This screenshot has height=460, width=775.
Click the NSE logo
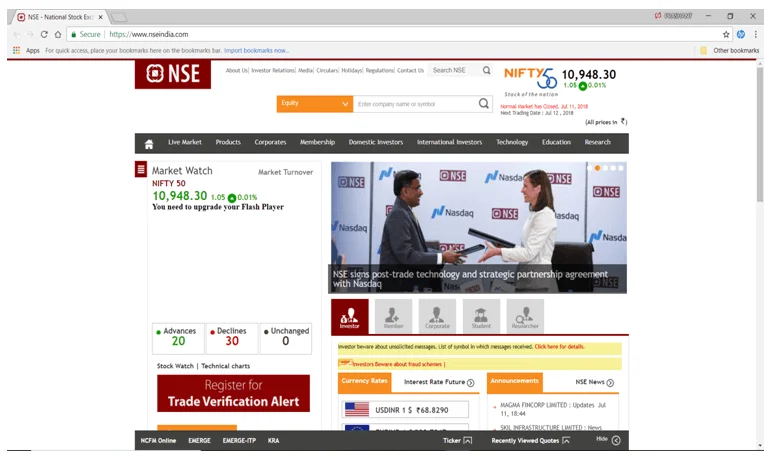[x=172, y=74]
